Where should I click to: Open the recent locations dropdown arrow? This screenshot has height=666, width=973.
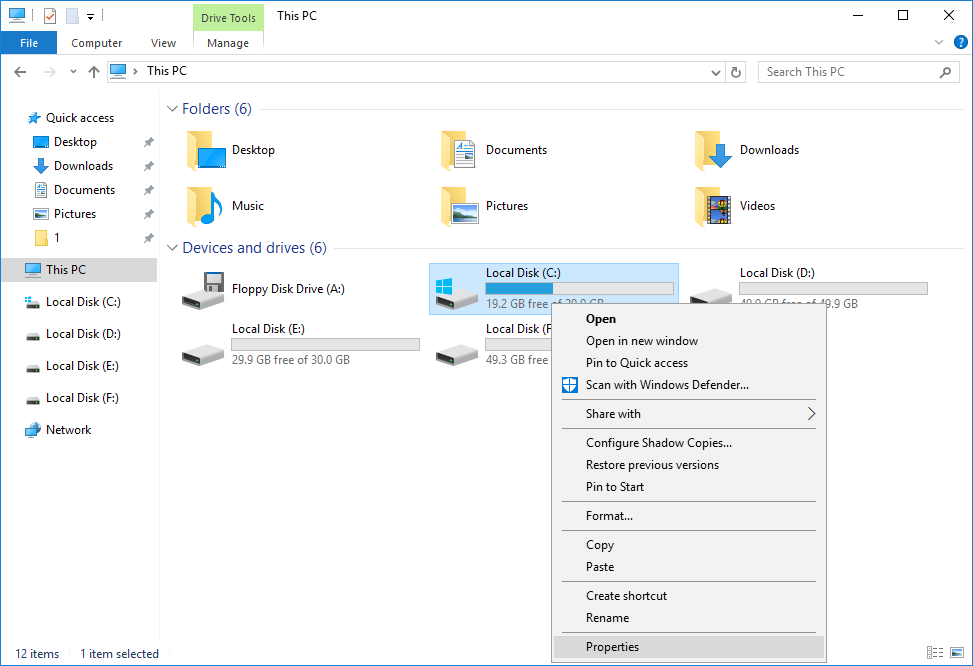(x=73, y=72)
